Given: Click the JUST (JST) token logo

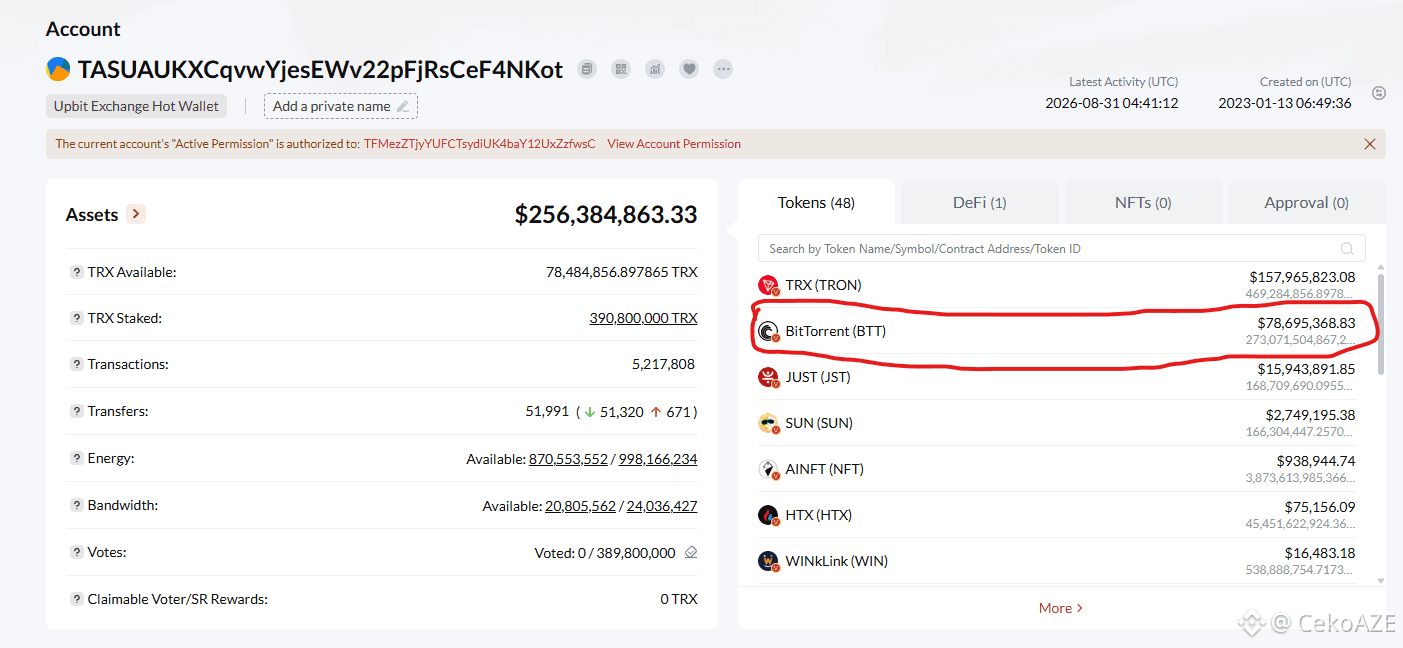Looking at the screenshot, I should pos(768,377).
